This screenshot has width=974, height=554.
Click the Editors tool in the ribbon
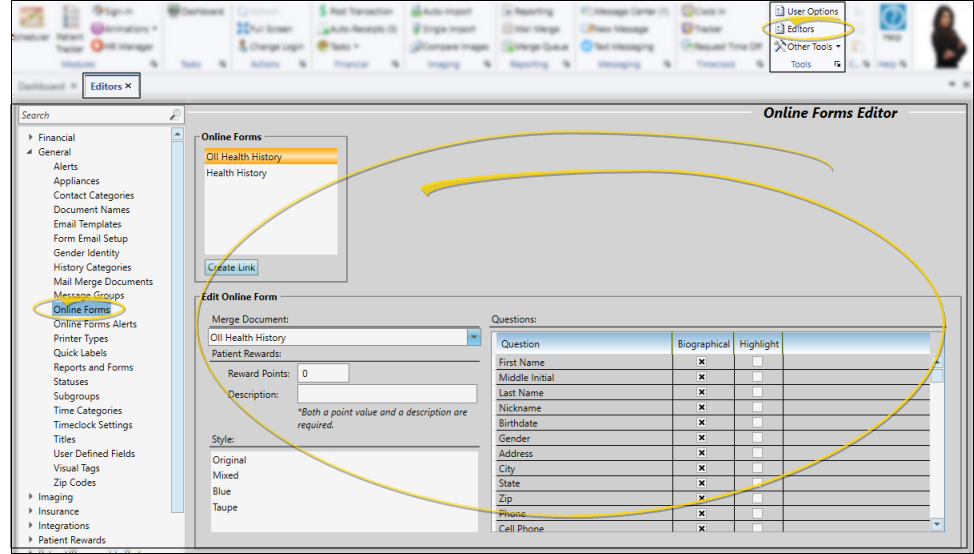pyautogui.click(x=800, y=29)
